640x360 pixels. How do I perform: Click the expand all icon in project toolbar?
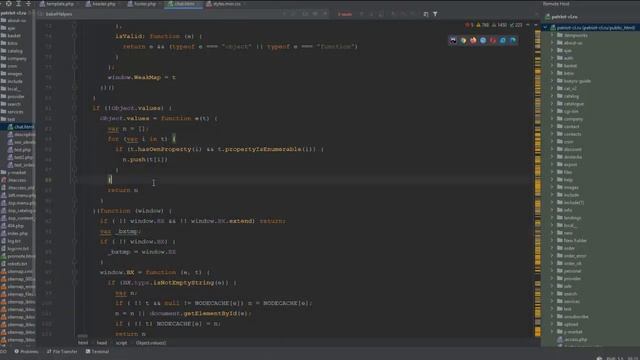tap(18, 4)
